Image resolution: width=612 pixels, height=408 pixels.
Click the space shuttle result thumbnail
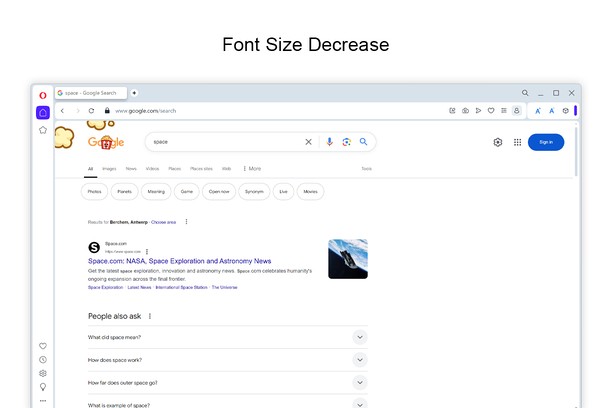coord(348,259)
